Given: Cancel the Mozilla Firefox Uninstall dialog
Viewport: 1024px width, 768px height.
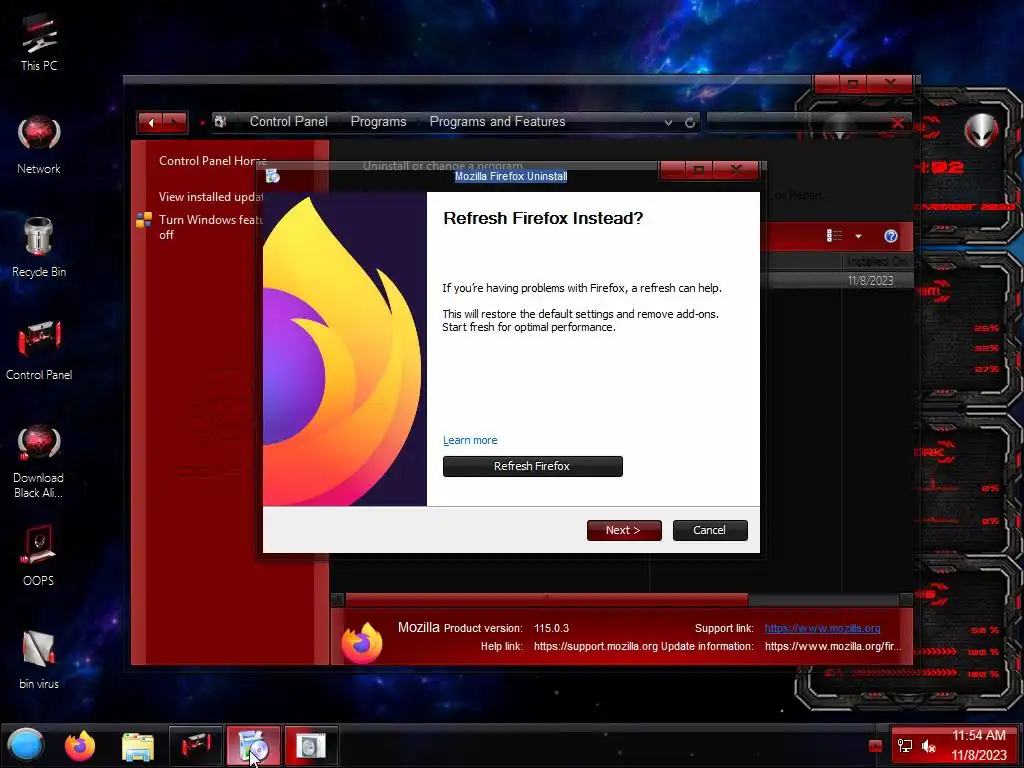Looking at the screenshot, I should pyautogui.click(x=710, y=530).
